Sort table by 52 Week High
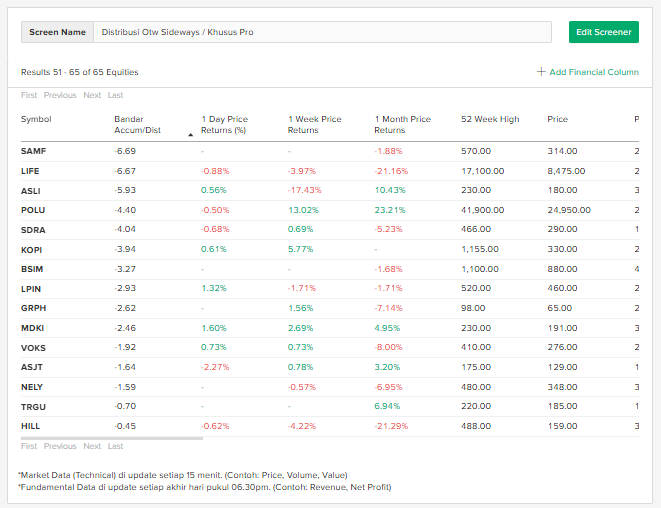This screenshot has height=508, width=661. pyautogui.click(x=490, y=119)
